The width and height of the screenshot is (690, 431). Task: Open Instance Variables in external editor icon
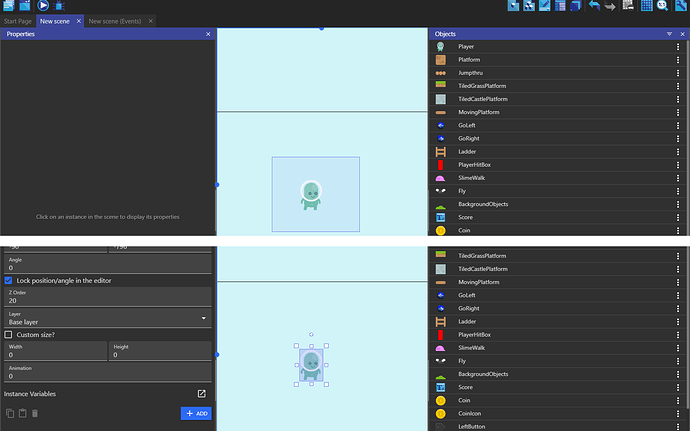click(x=202, y=394)
